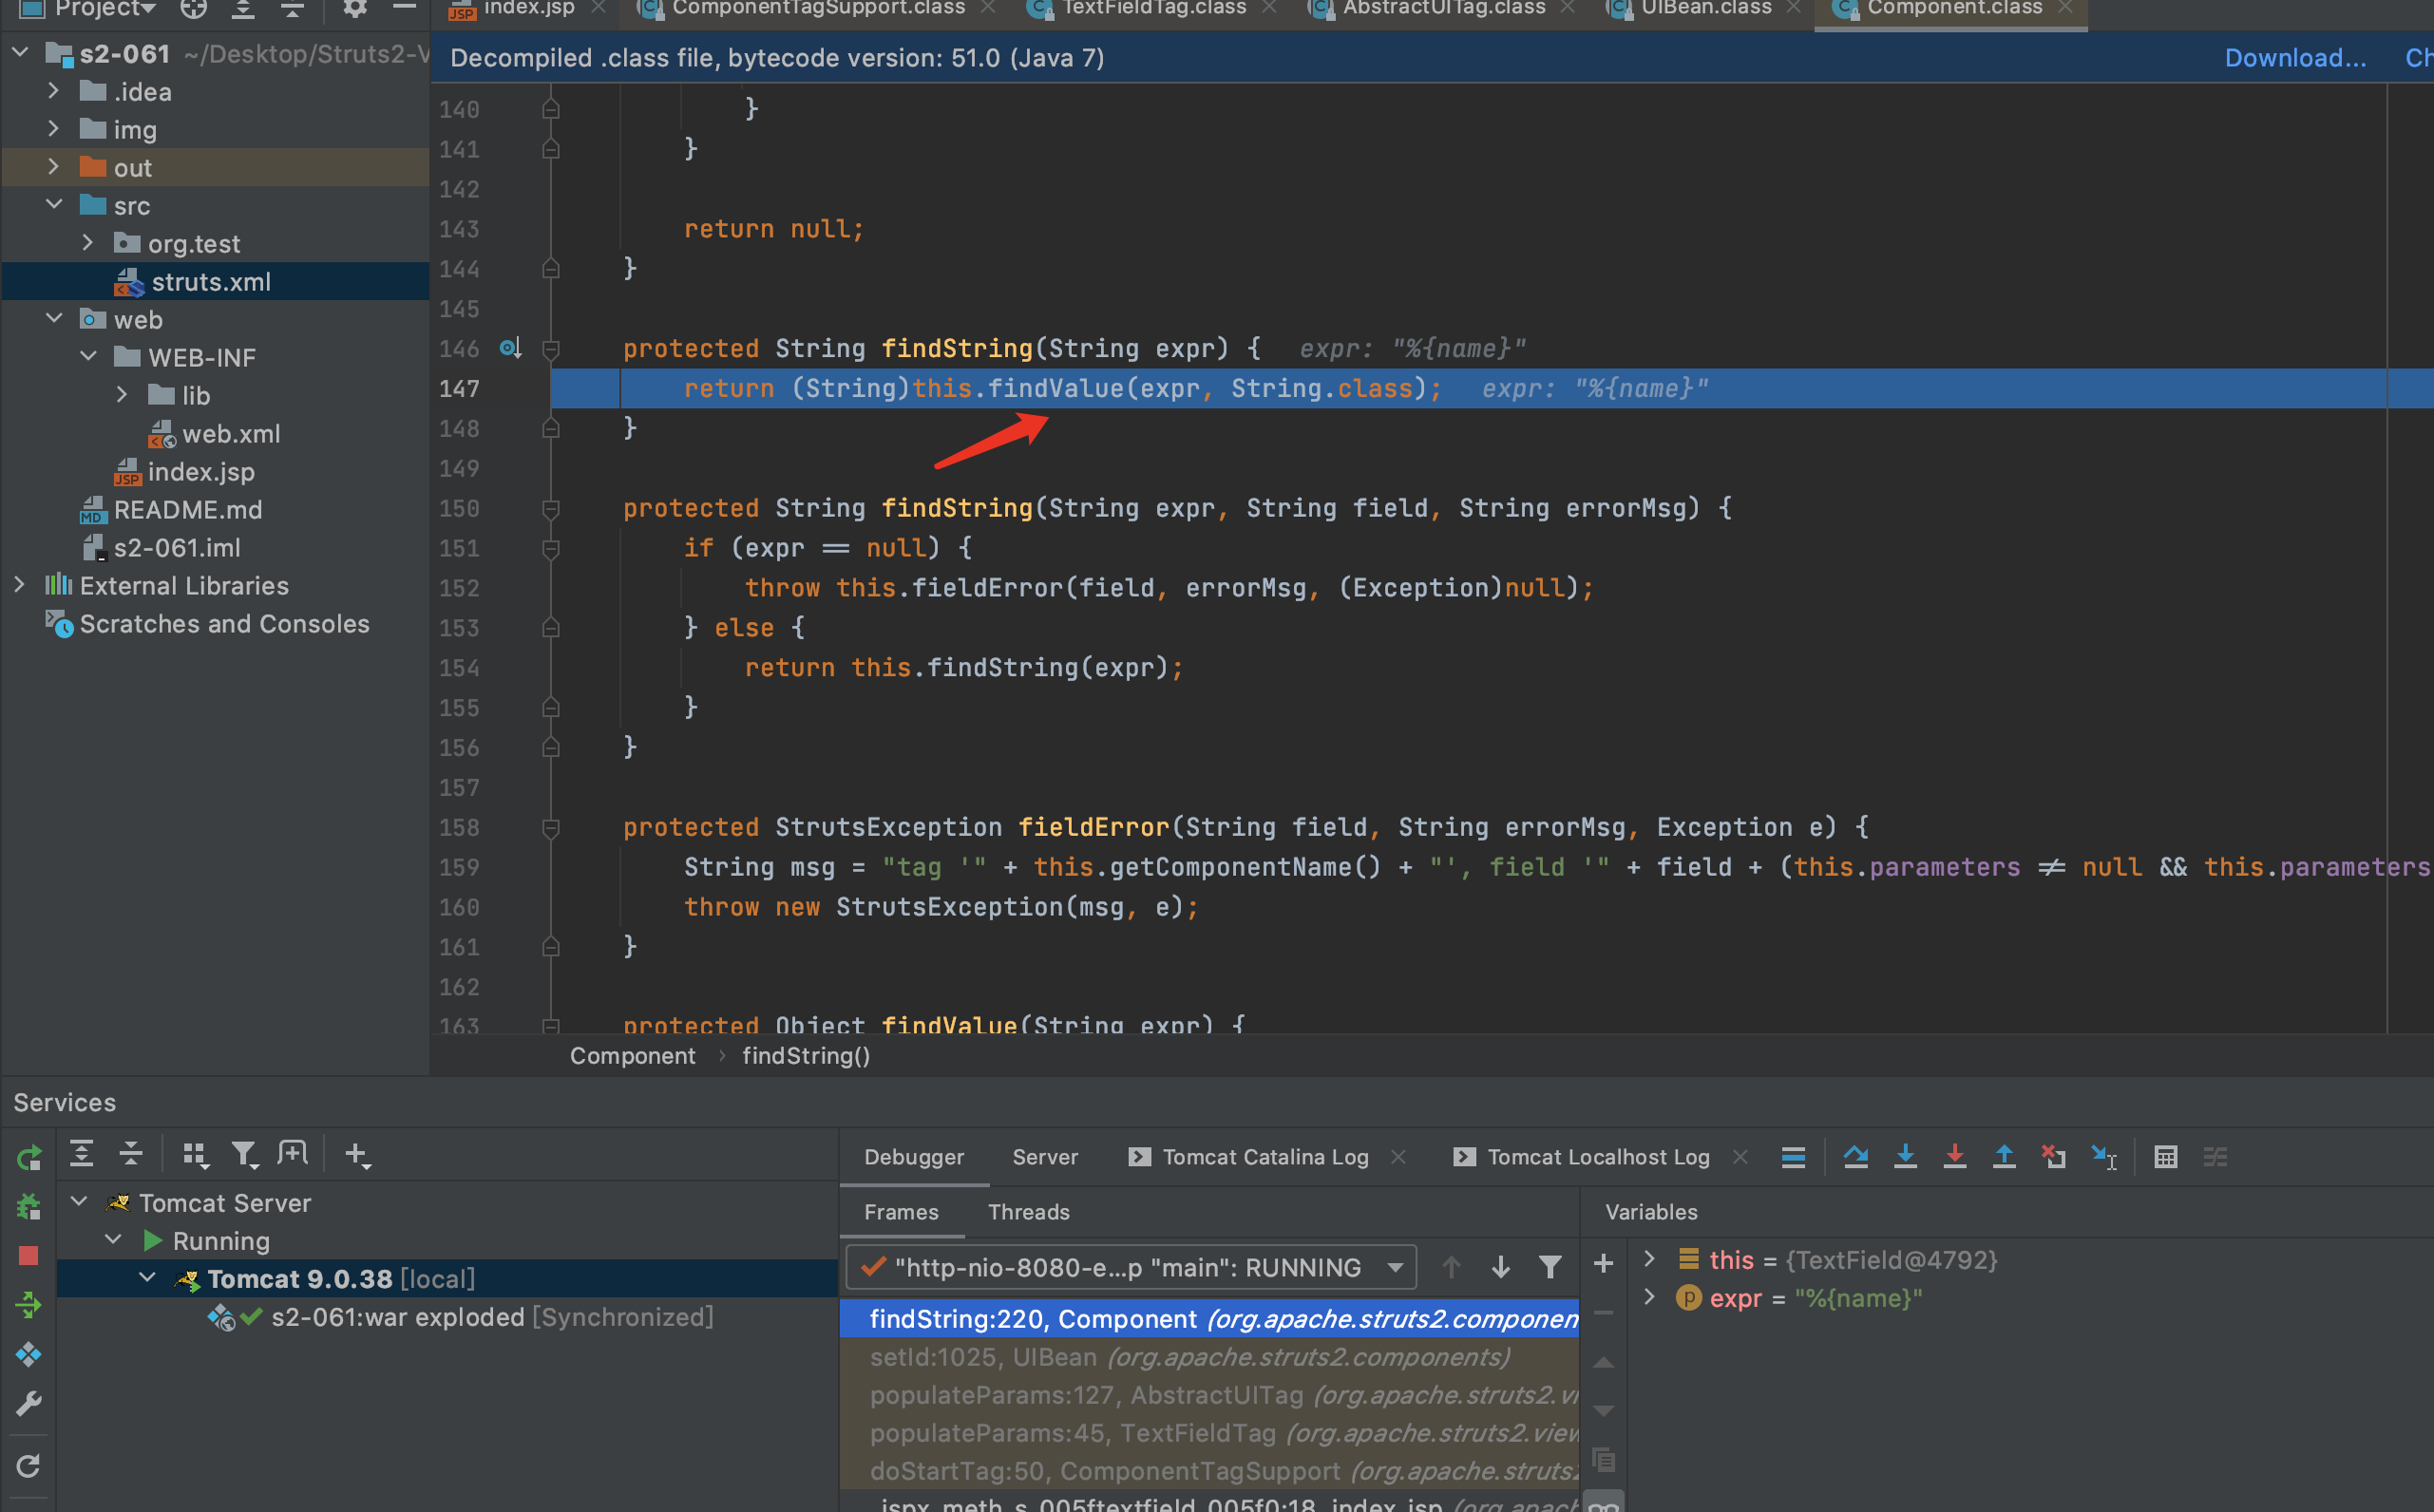
Task: Expand the out folder
Action: (53, 167)
